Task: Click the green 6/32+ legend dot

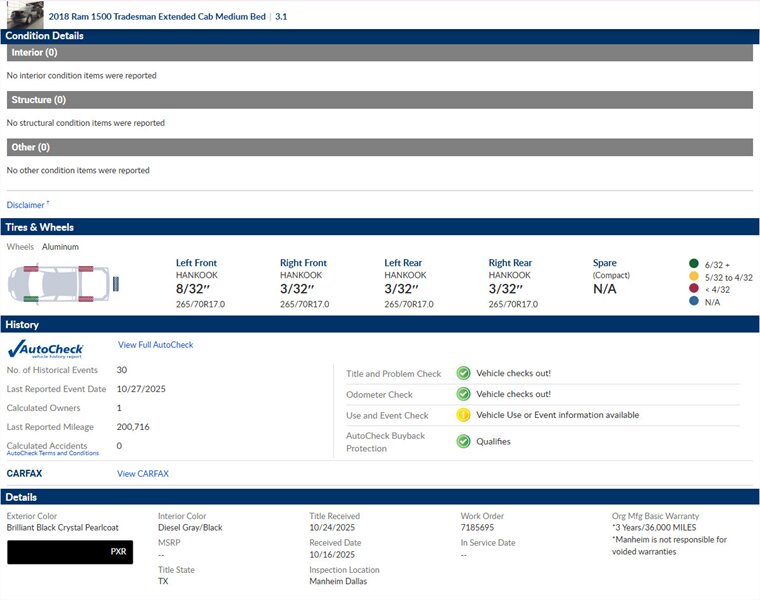Action: click(693, 263)
